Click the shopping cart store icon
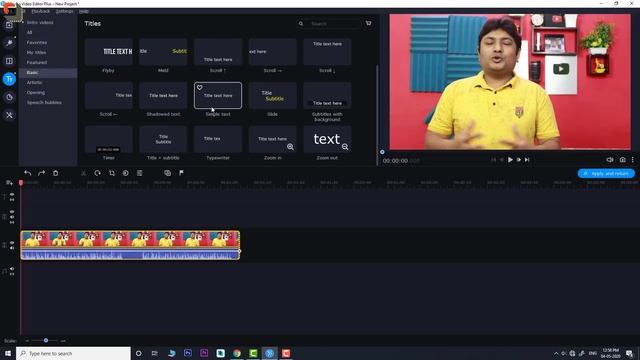 click(369, 23)
